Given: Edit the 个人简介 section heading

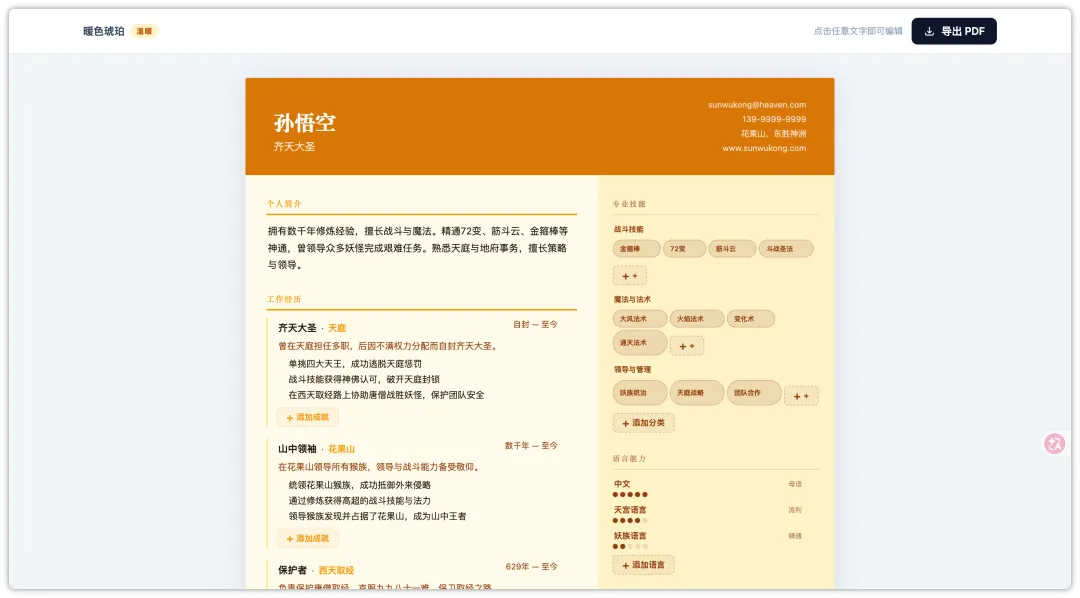Looking at the screenshot, I should click(284, 204).
